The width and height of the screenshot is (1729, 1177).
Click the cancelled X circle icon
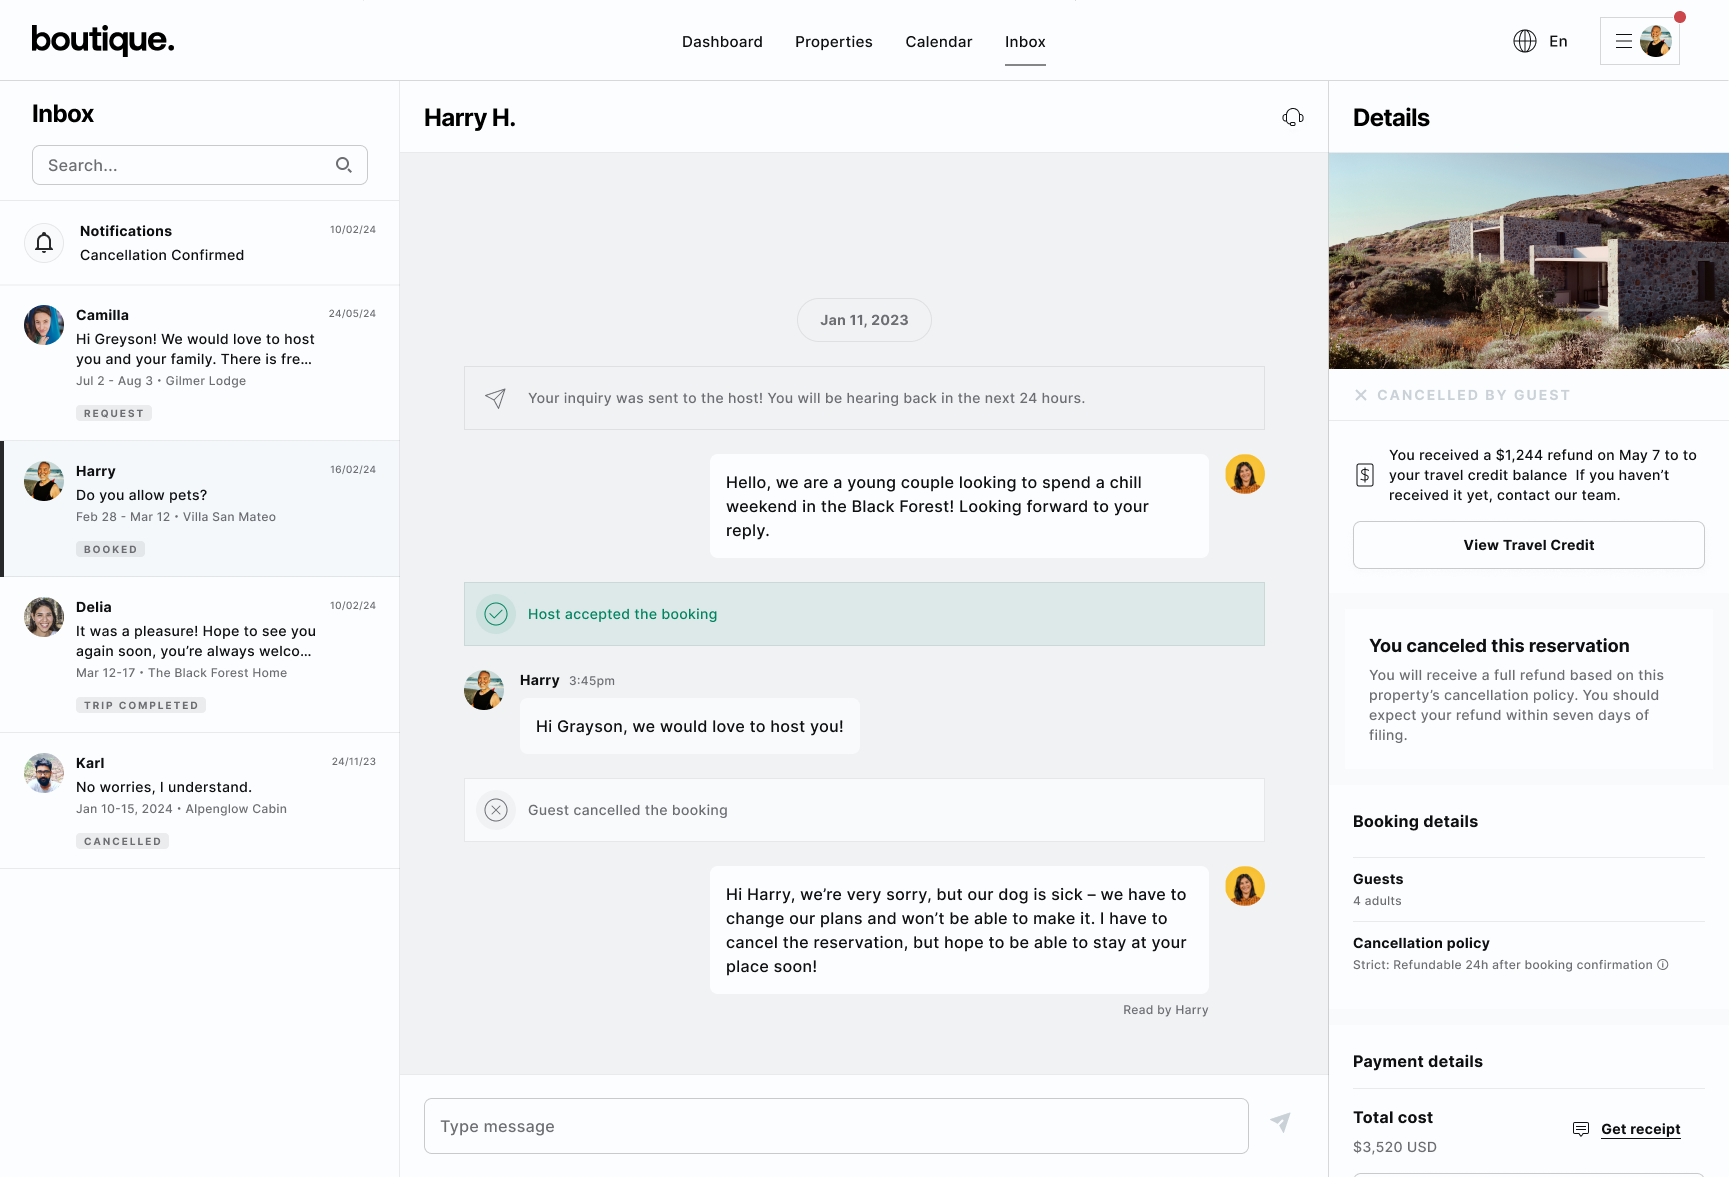pos(496,810)
